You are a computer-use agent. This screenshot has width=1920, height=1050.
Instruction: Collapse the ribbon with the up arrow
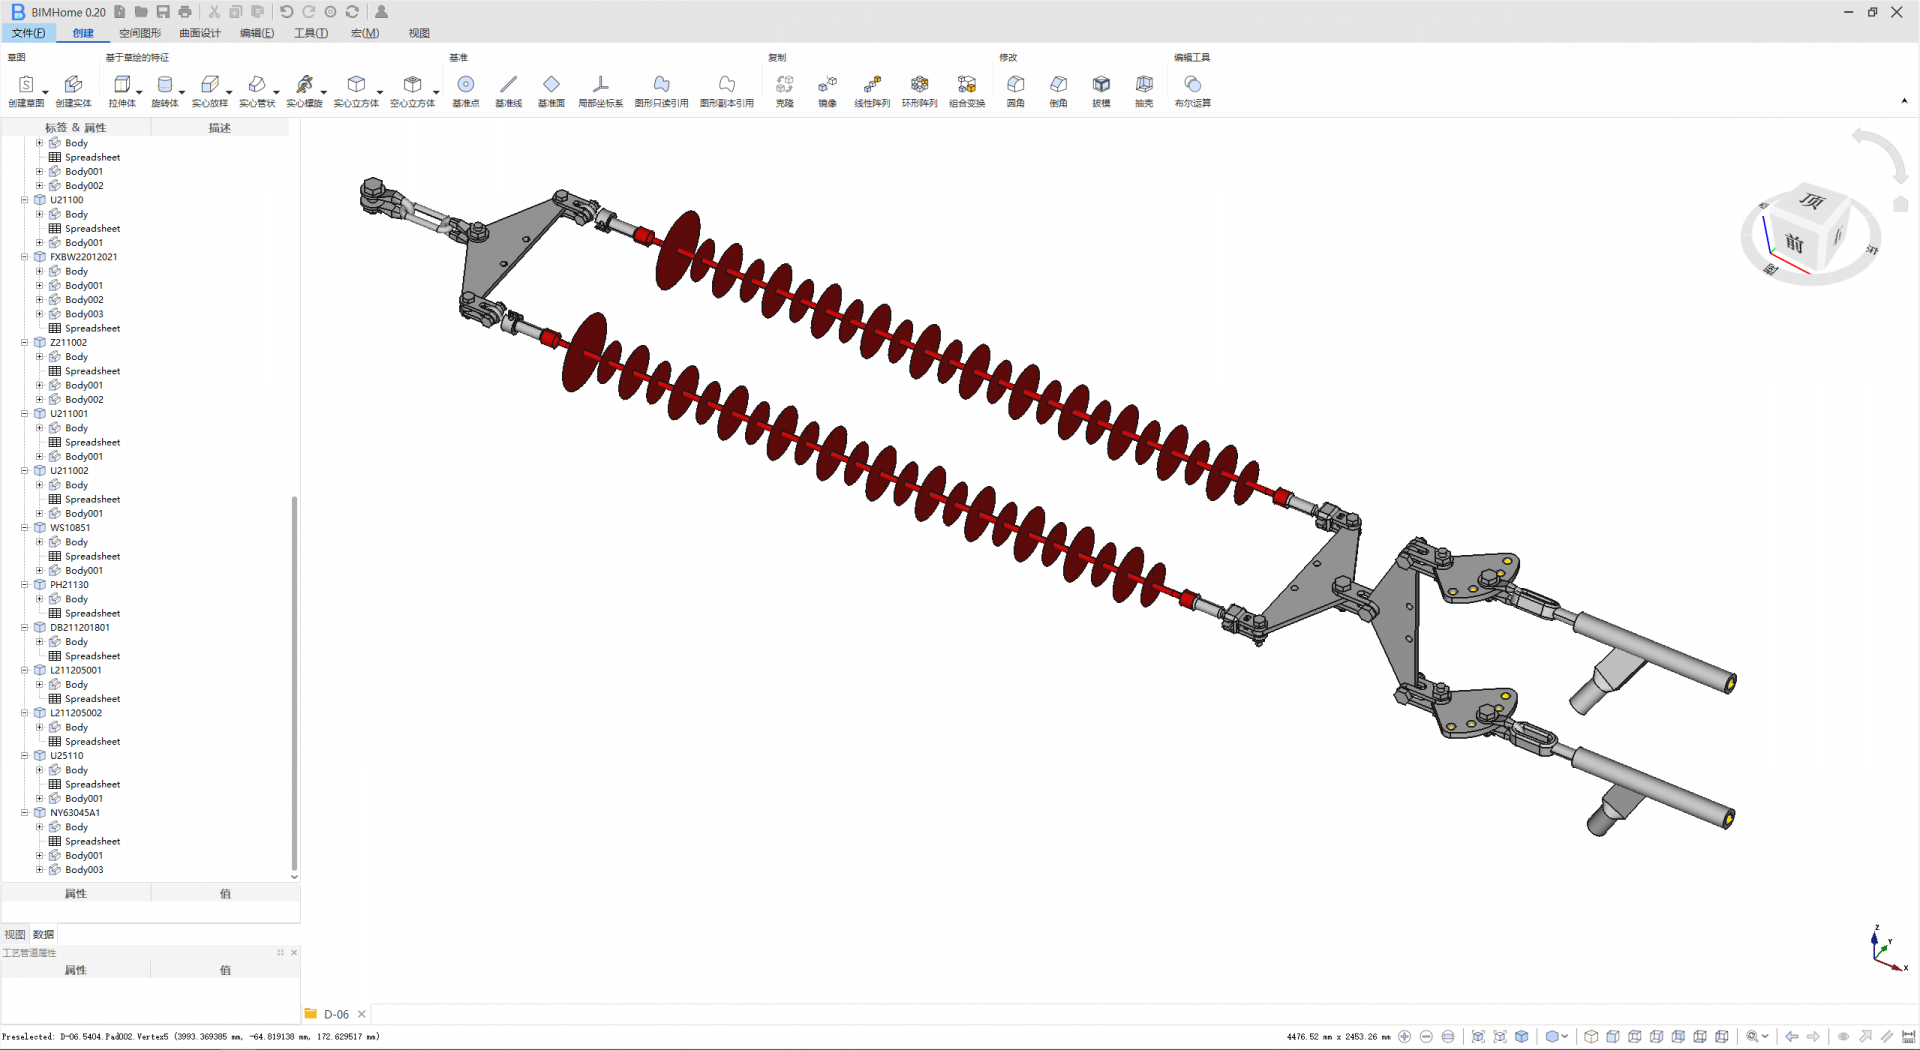coord(1904,101)
